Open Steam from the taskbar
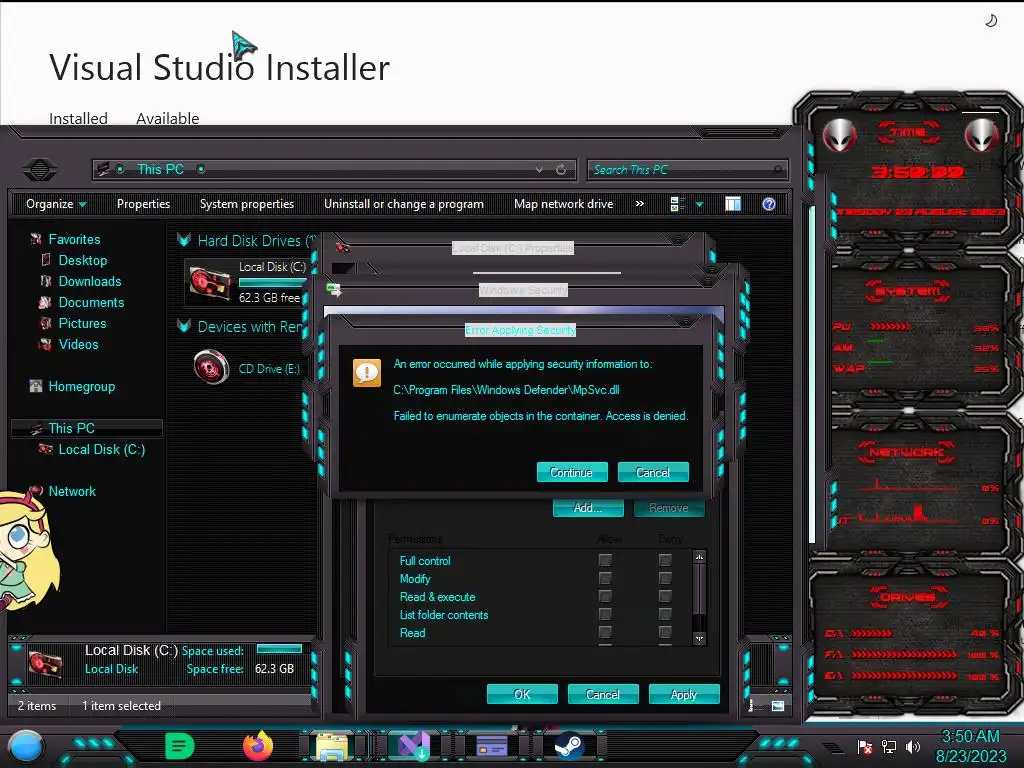 pyautogui.click(x=569, y=746)
